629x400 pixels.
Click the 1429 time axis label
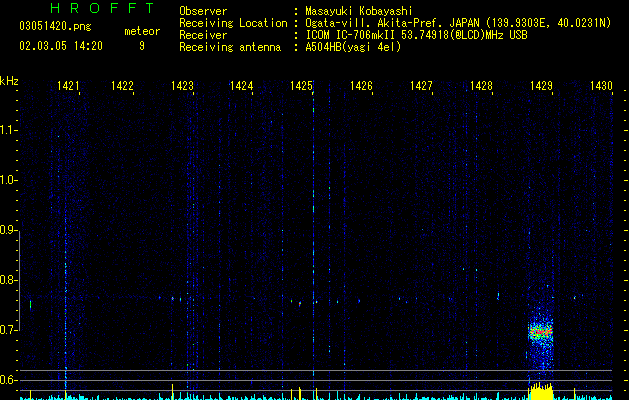point(541,86)
